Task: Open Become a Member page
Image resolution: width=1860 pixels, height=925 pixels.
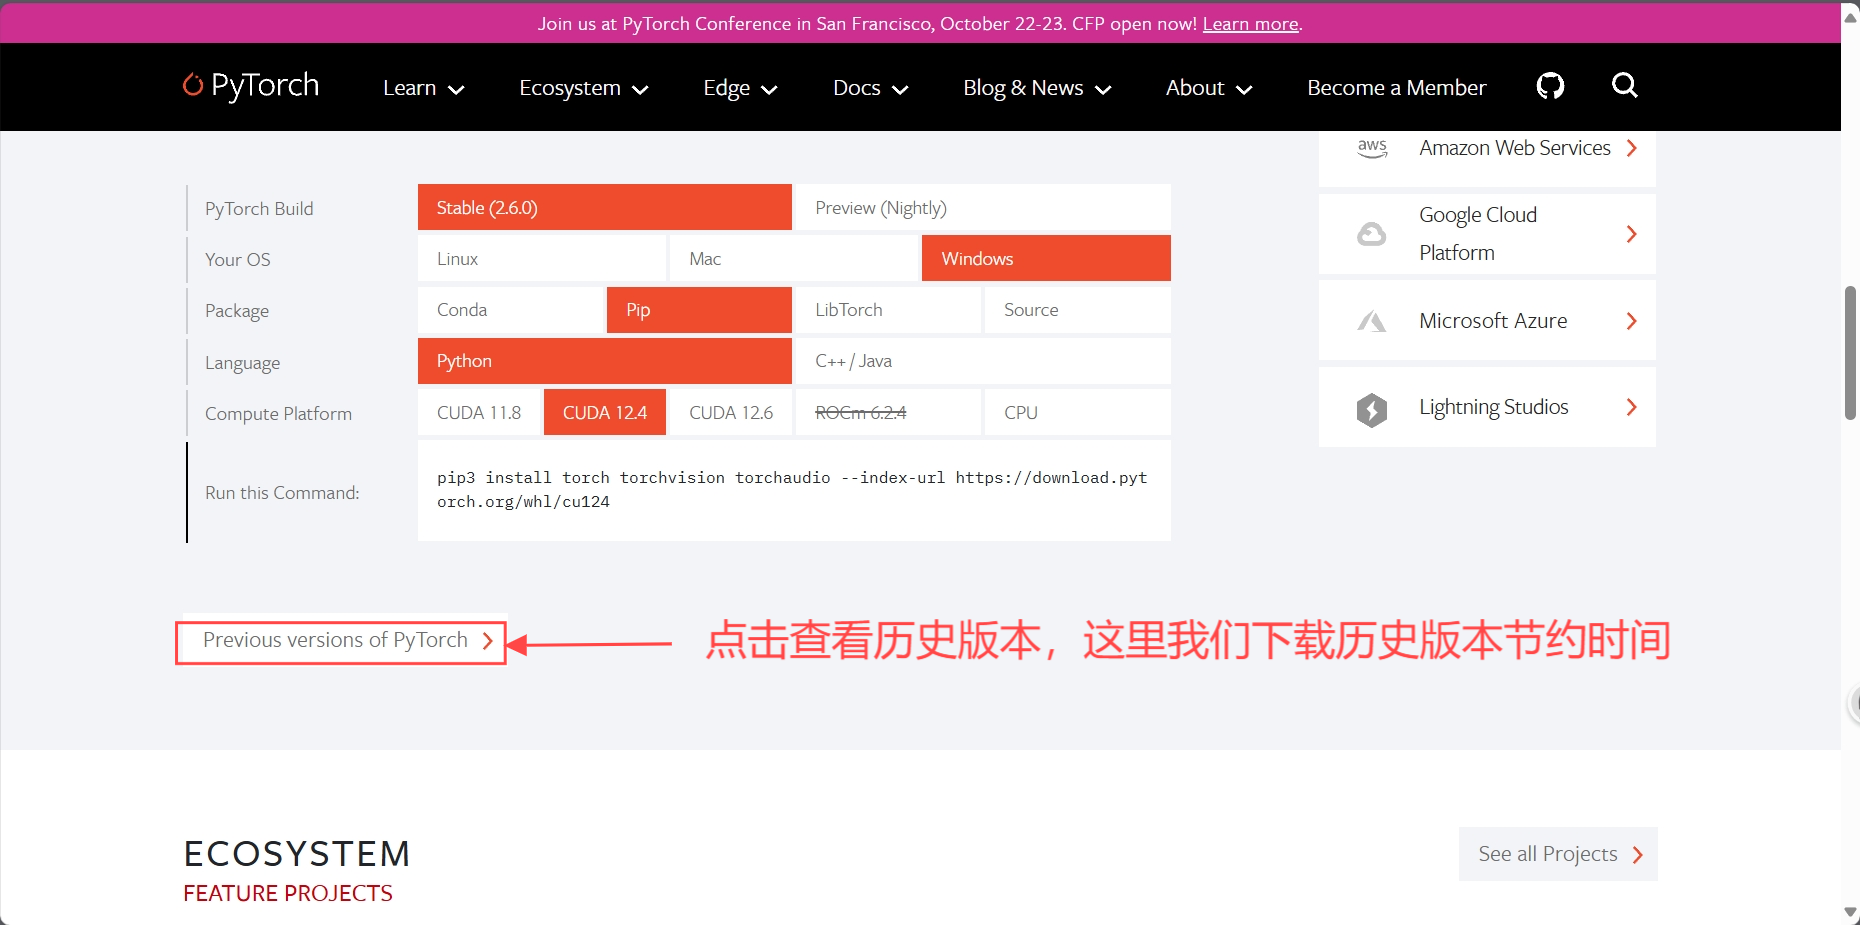Action: tap(1396, 88)
